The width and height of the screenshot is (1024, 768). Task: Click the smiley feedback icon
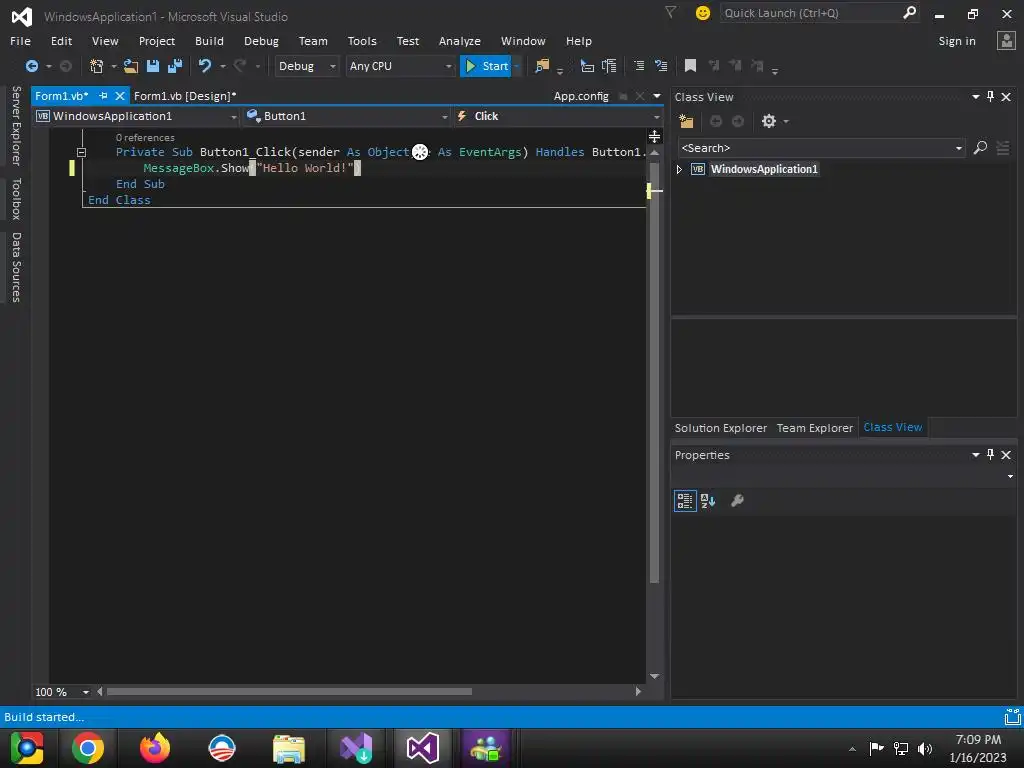[703, 13]
